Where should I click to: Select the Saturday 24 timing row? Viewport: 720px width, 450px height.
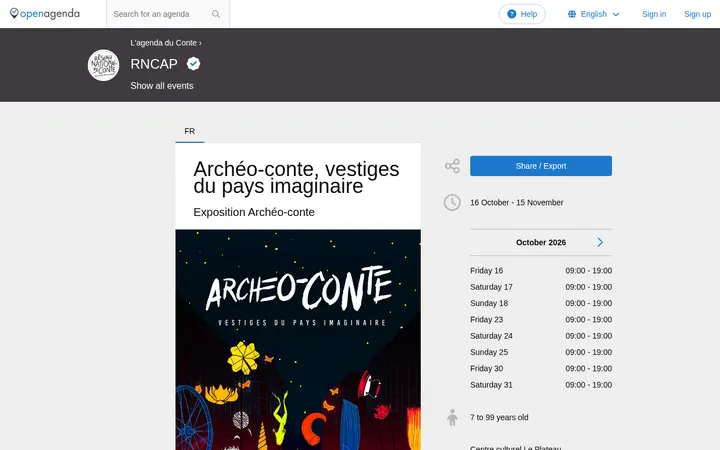(540, 336)
